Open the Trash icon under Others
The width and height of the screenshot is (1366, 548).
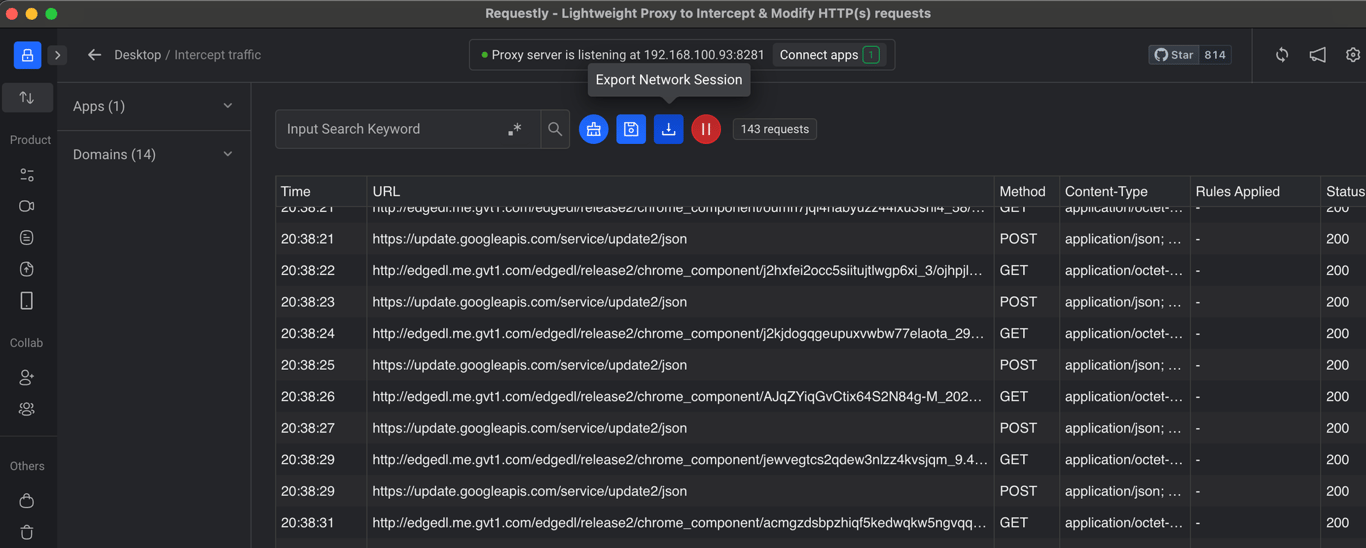click(27, 532)
